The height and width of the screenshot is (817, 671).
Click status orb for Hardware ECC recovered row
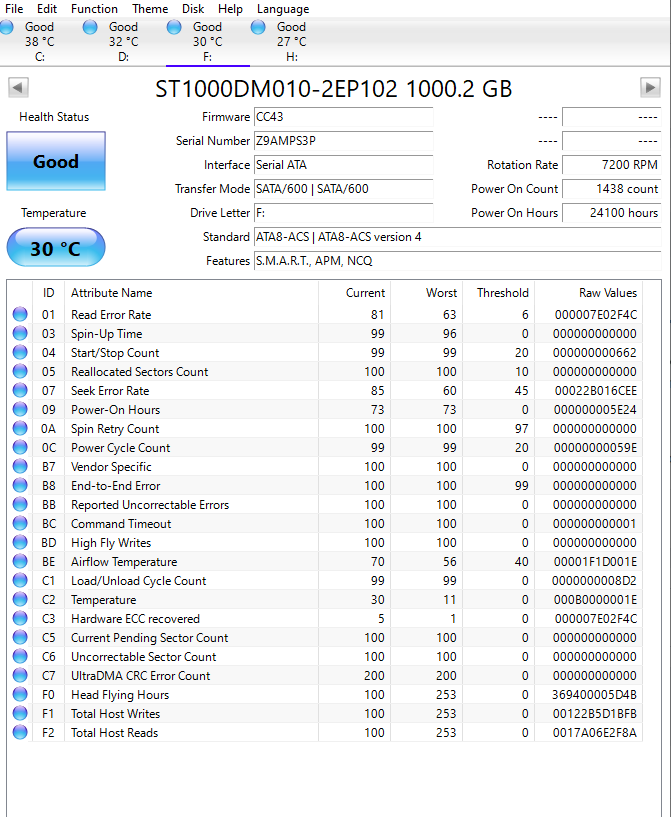pyautogui.click(x=20, y=618)
